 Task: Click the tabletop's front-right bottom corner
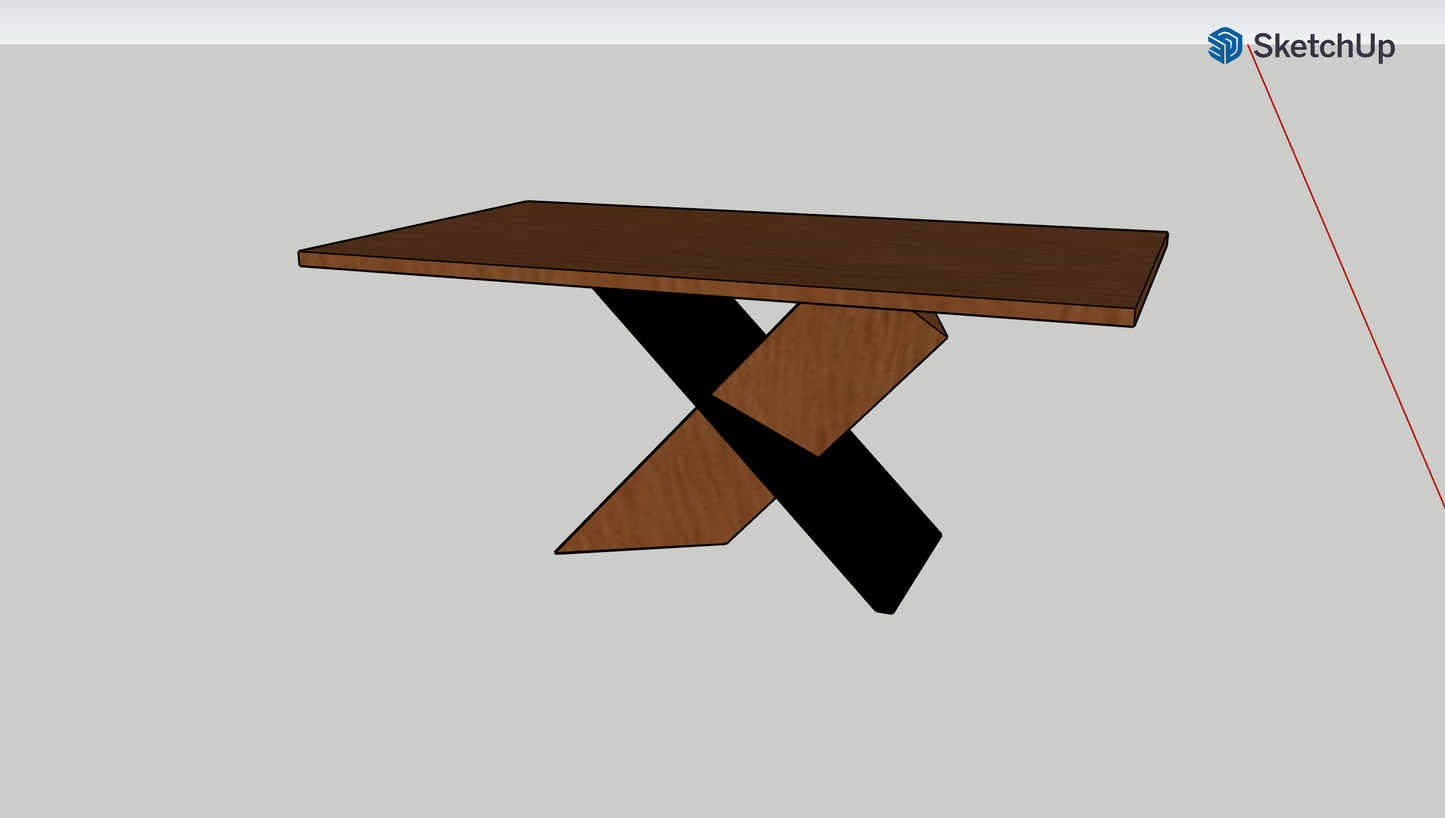[1133, 326]
